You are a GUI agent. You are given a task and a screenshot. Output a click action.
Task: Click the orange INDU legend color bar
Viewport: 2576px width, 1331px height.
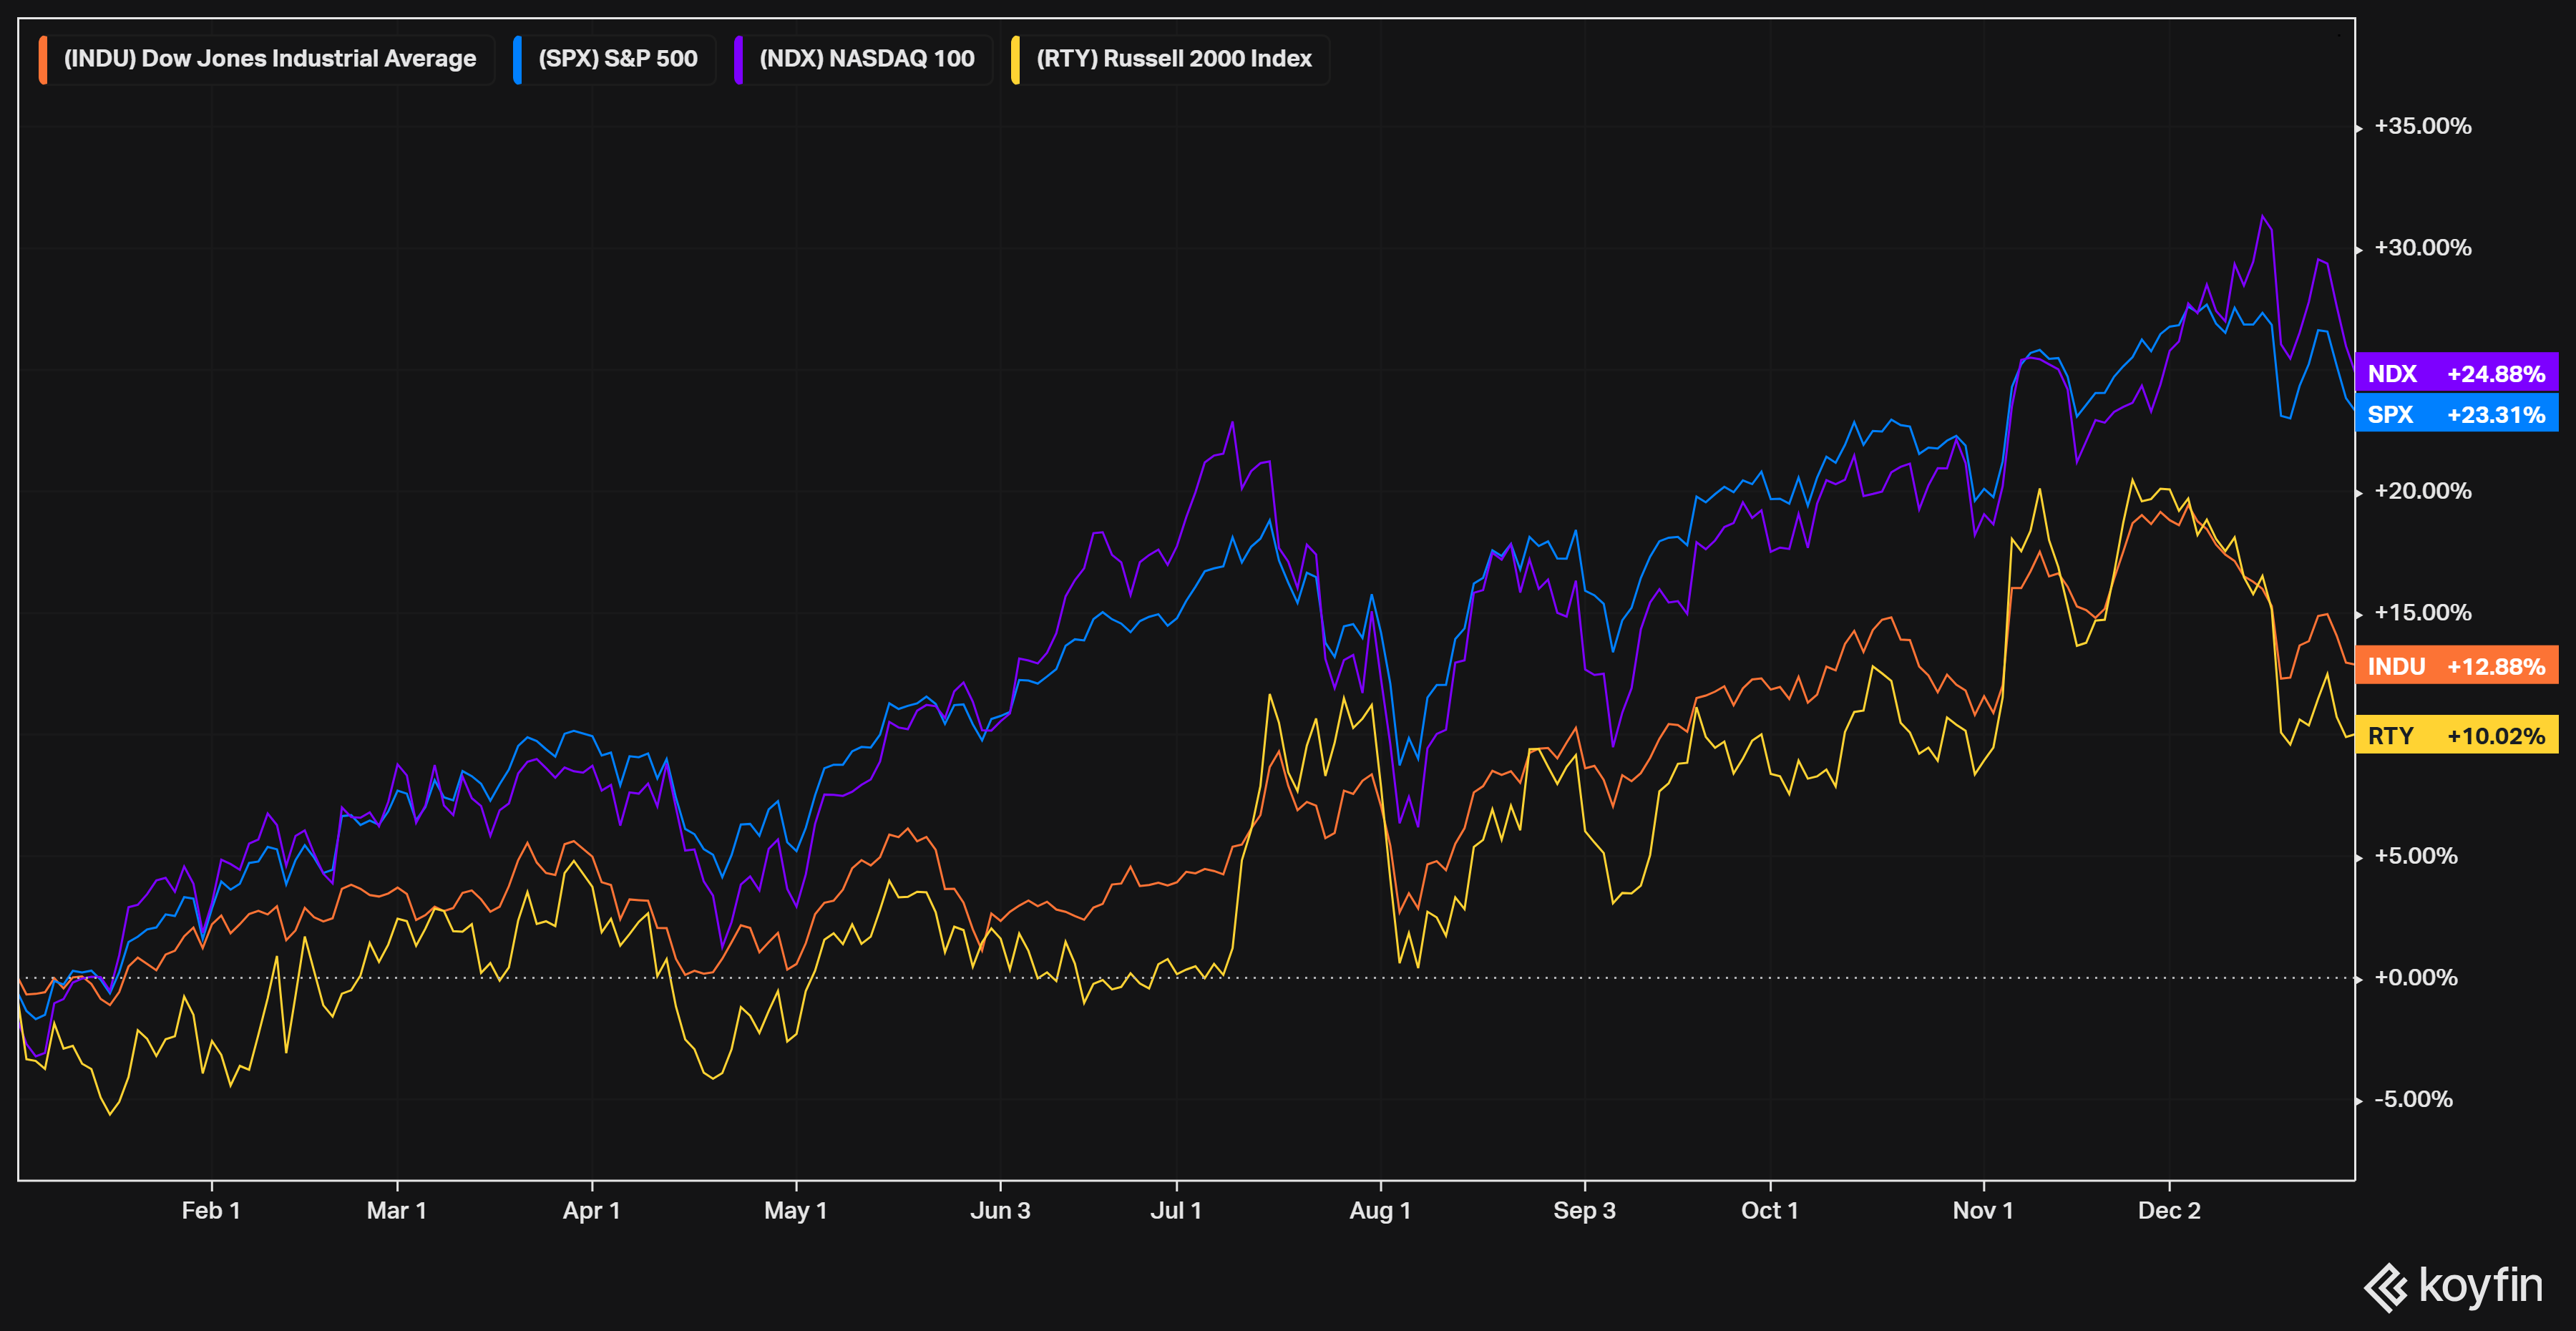[43, 59]
